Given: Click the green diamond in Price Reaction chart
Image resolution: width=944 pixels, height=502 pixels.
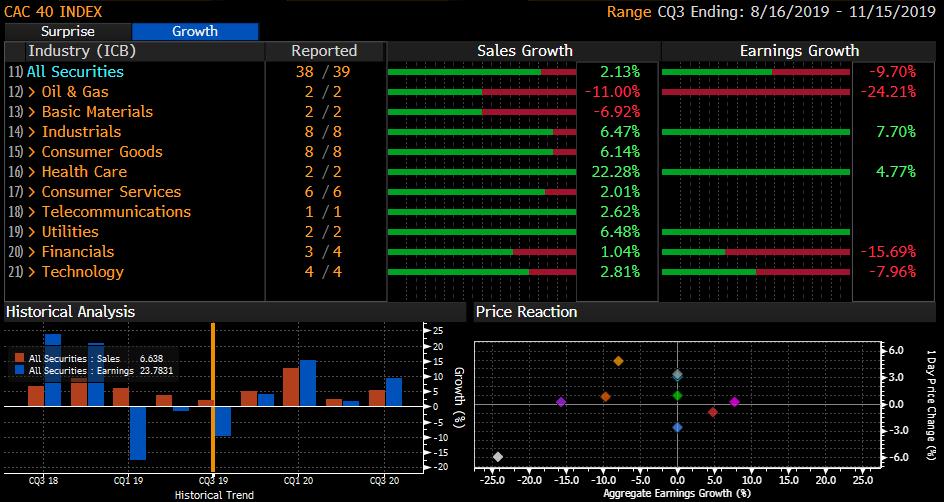Looking at the screenshot, I should [677, 395].
